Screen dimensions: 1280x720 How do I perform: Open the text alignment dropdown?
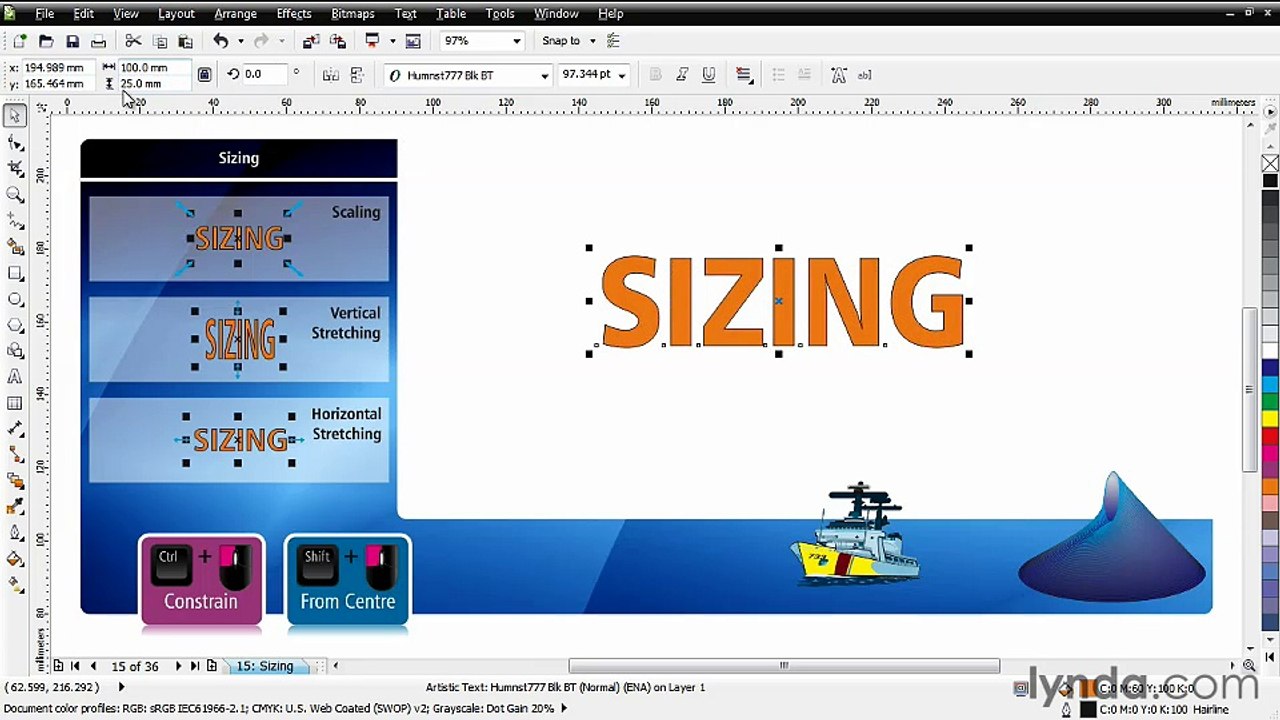tap(744, 75)
